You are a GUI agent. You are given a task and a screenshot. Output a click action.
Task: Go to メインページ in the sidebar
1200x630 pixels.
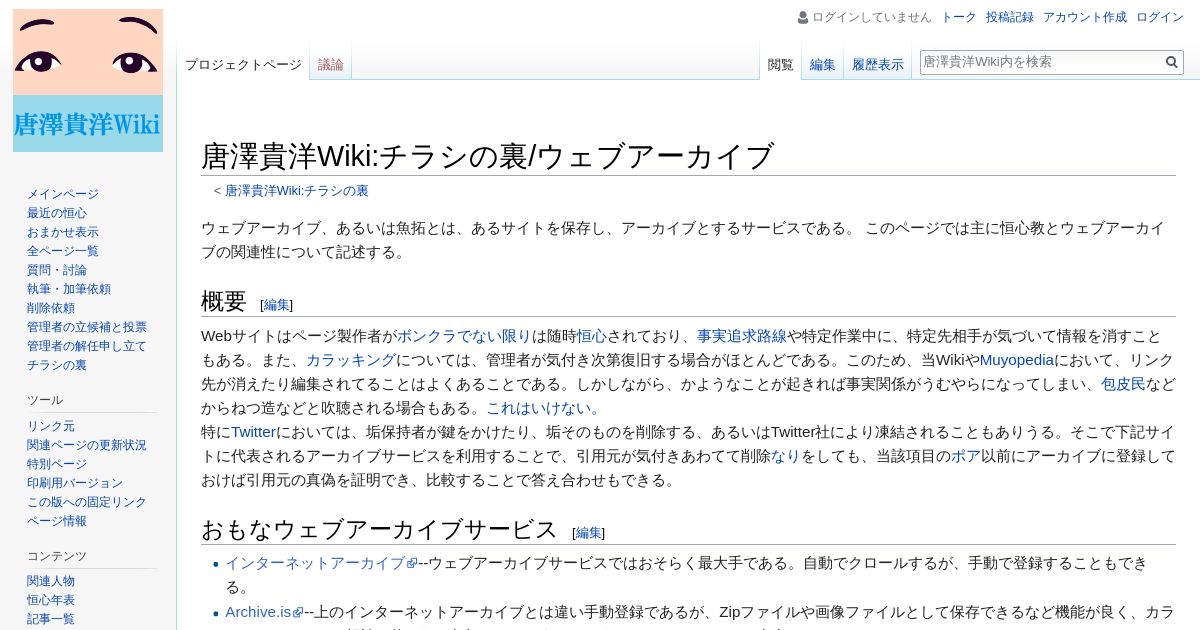tap(63, 194)
